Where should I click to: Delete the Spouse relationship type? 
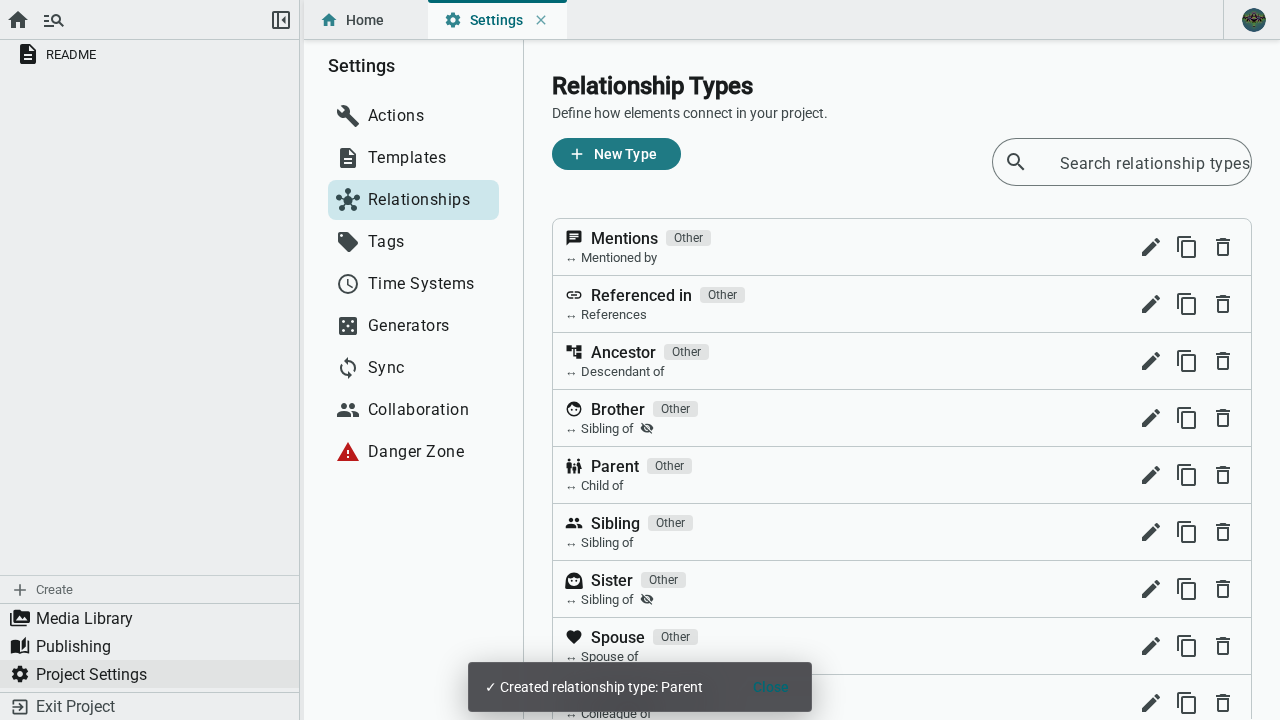(1223, 646)
